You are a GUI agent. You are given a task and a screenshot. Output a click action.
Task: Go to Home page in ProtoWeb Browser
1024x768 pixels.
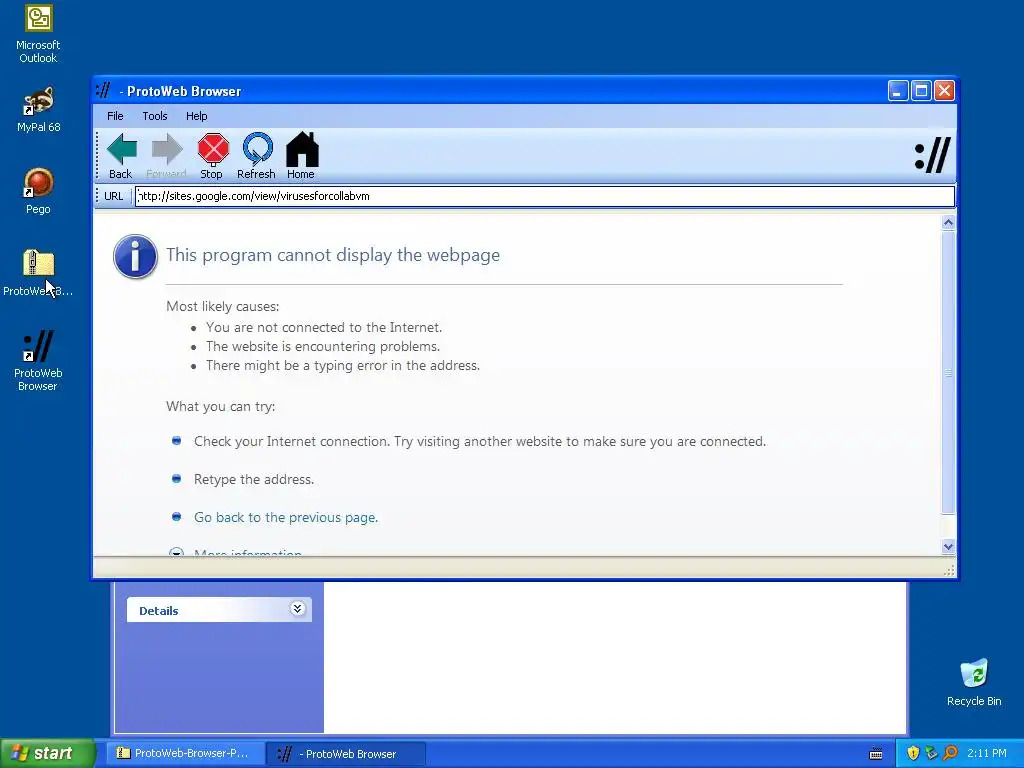(301, 156)
